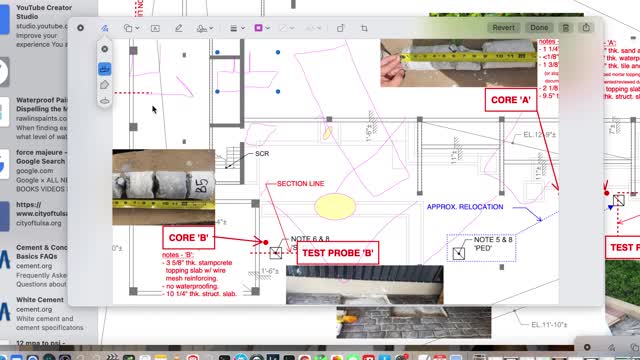The image size is (640, 360).
Task: Expand the Text Style dropdown arrow
Action: [x=319, y=28]
